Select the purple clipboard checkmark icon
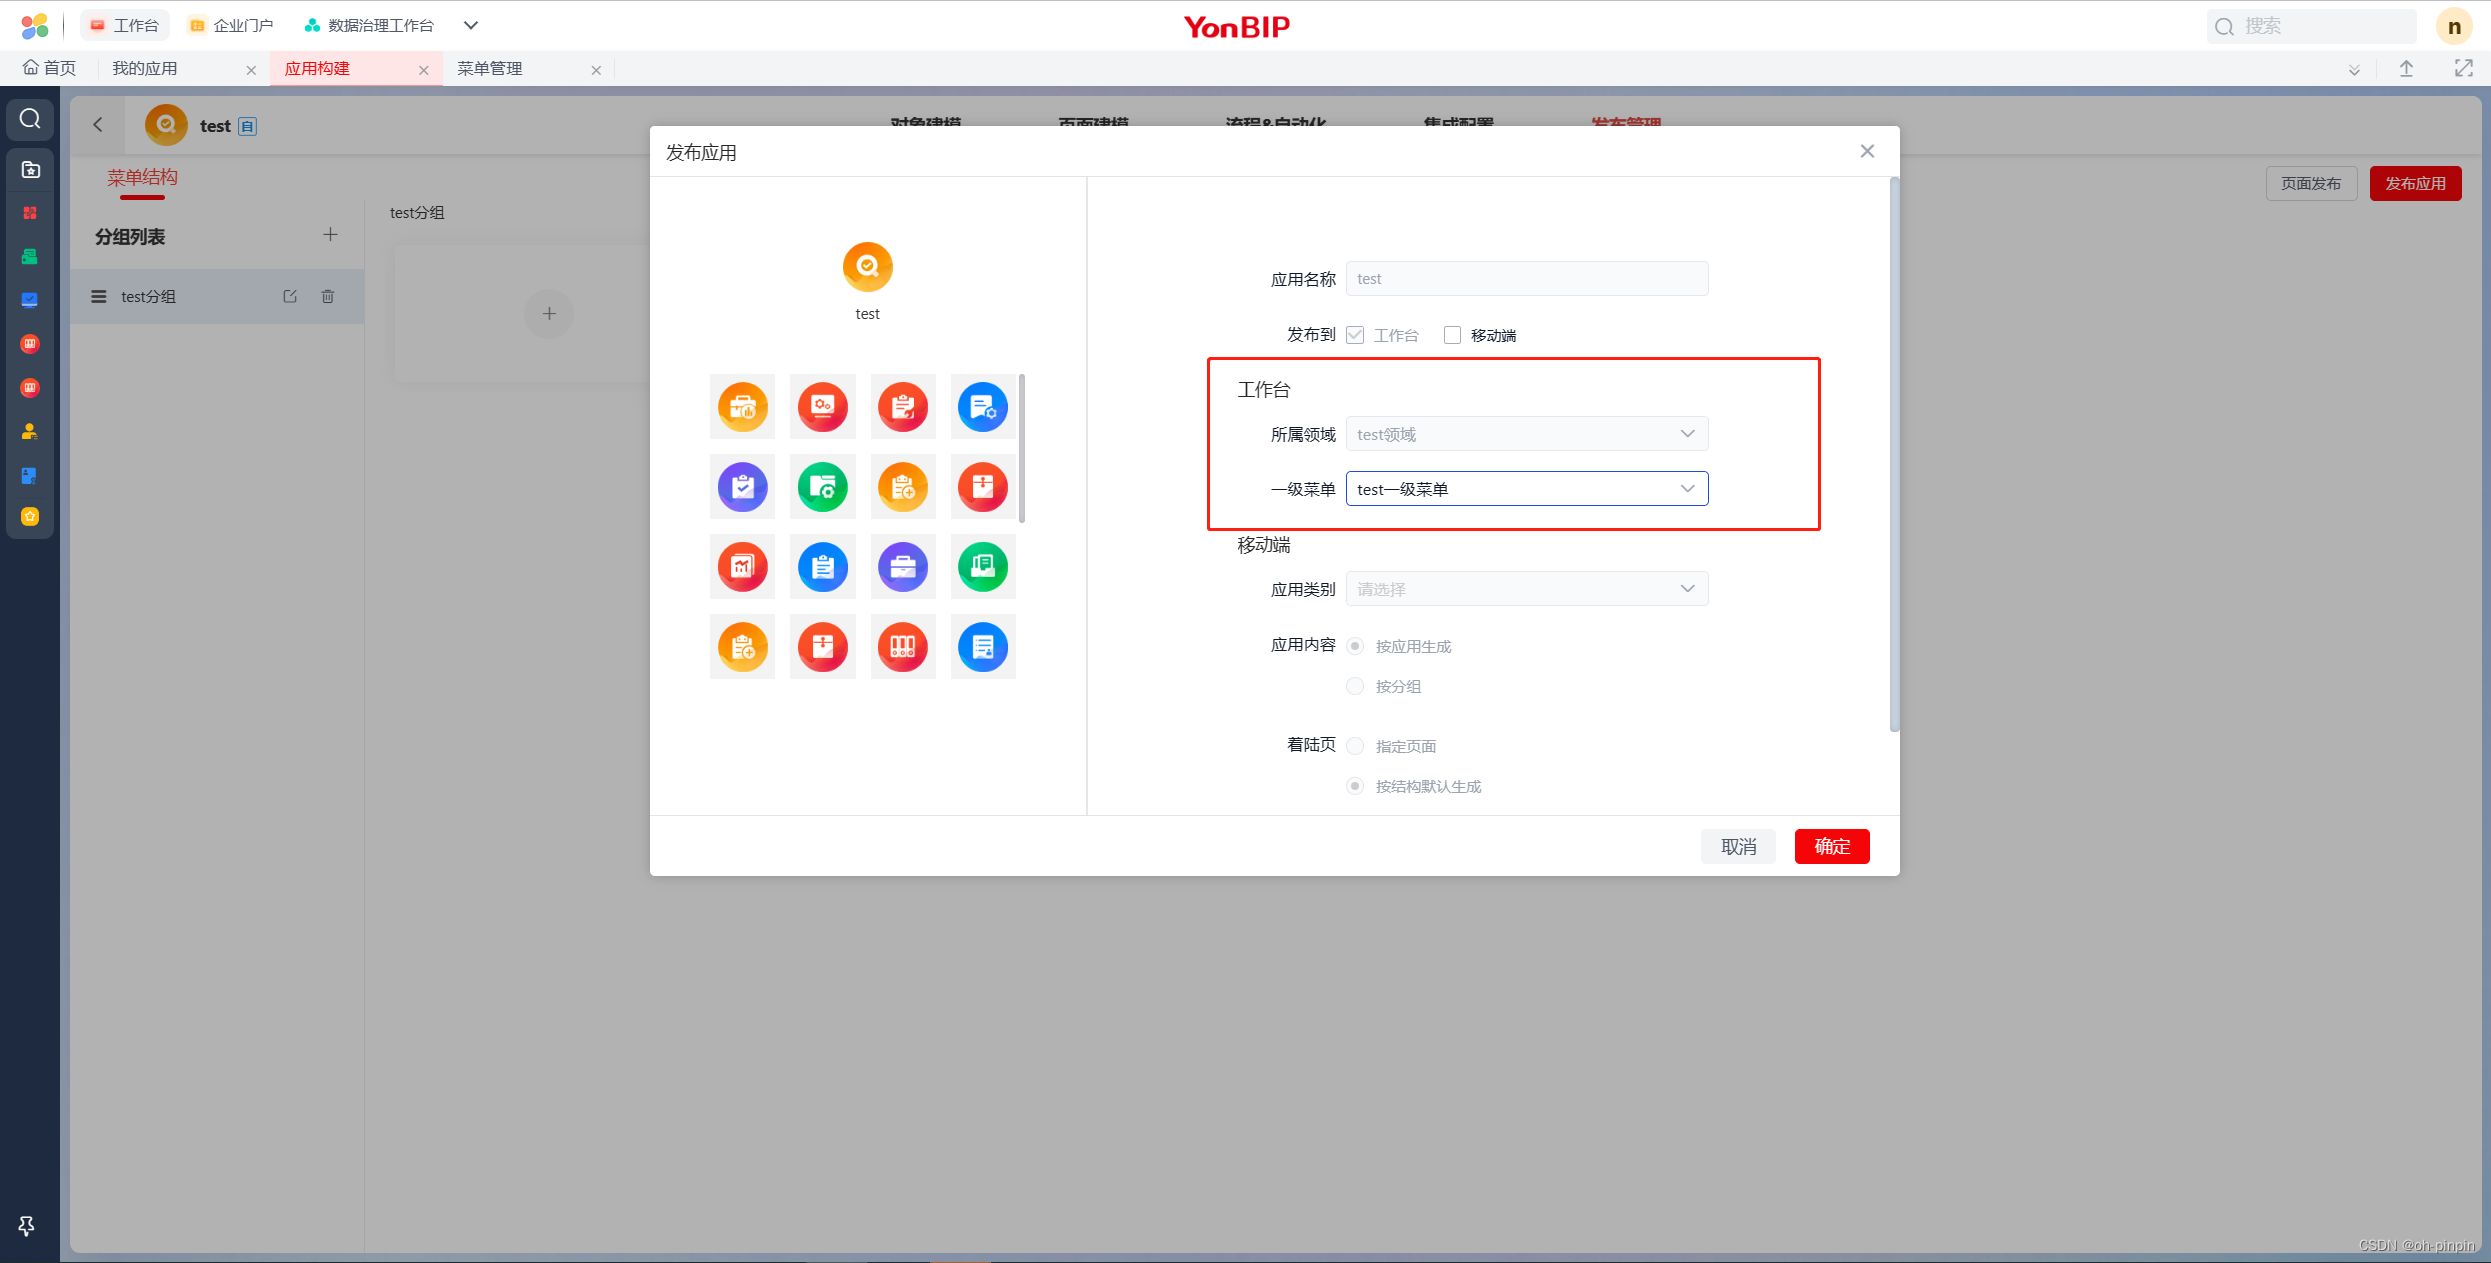Screen dimensions: 2491x1263 742,487
